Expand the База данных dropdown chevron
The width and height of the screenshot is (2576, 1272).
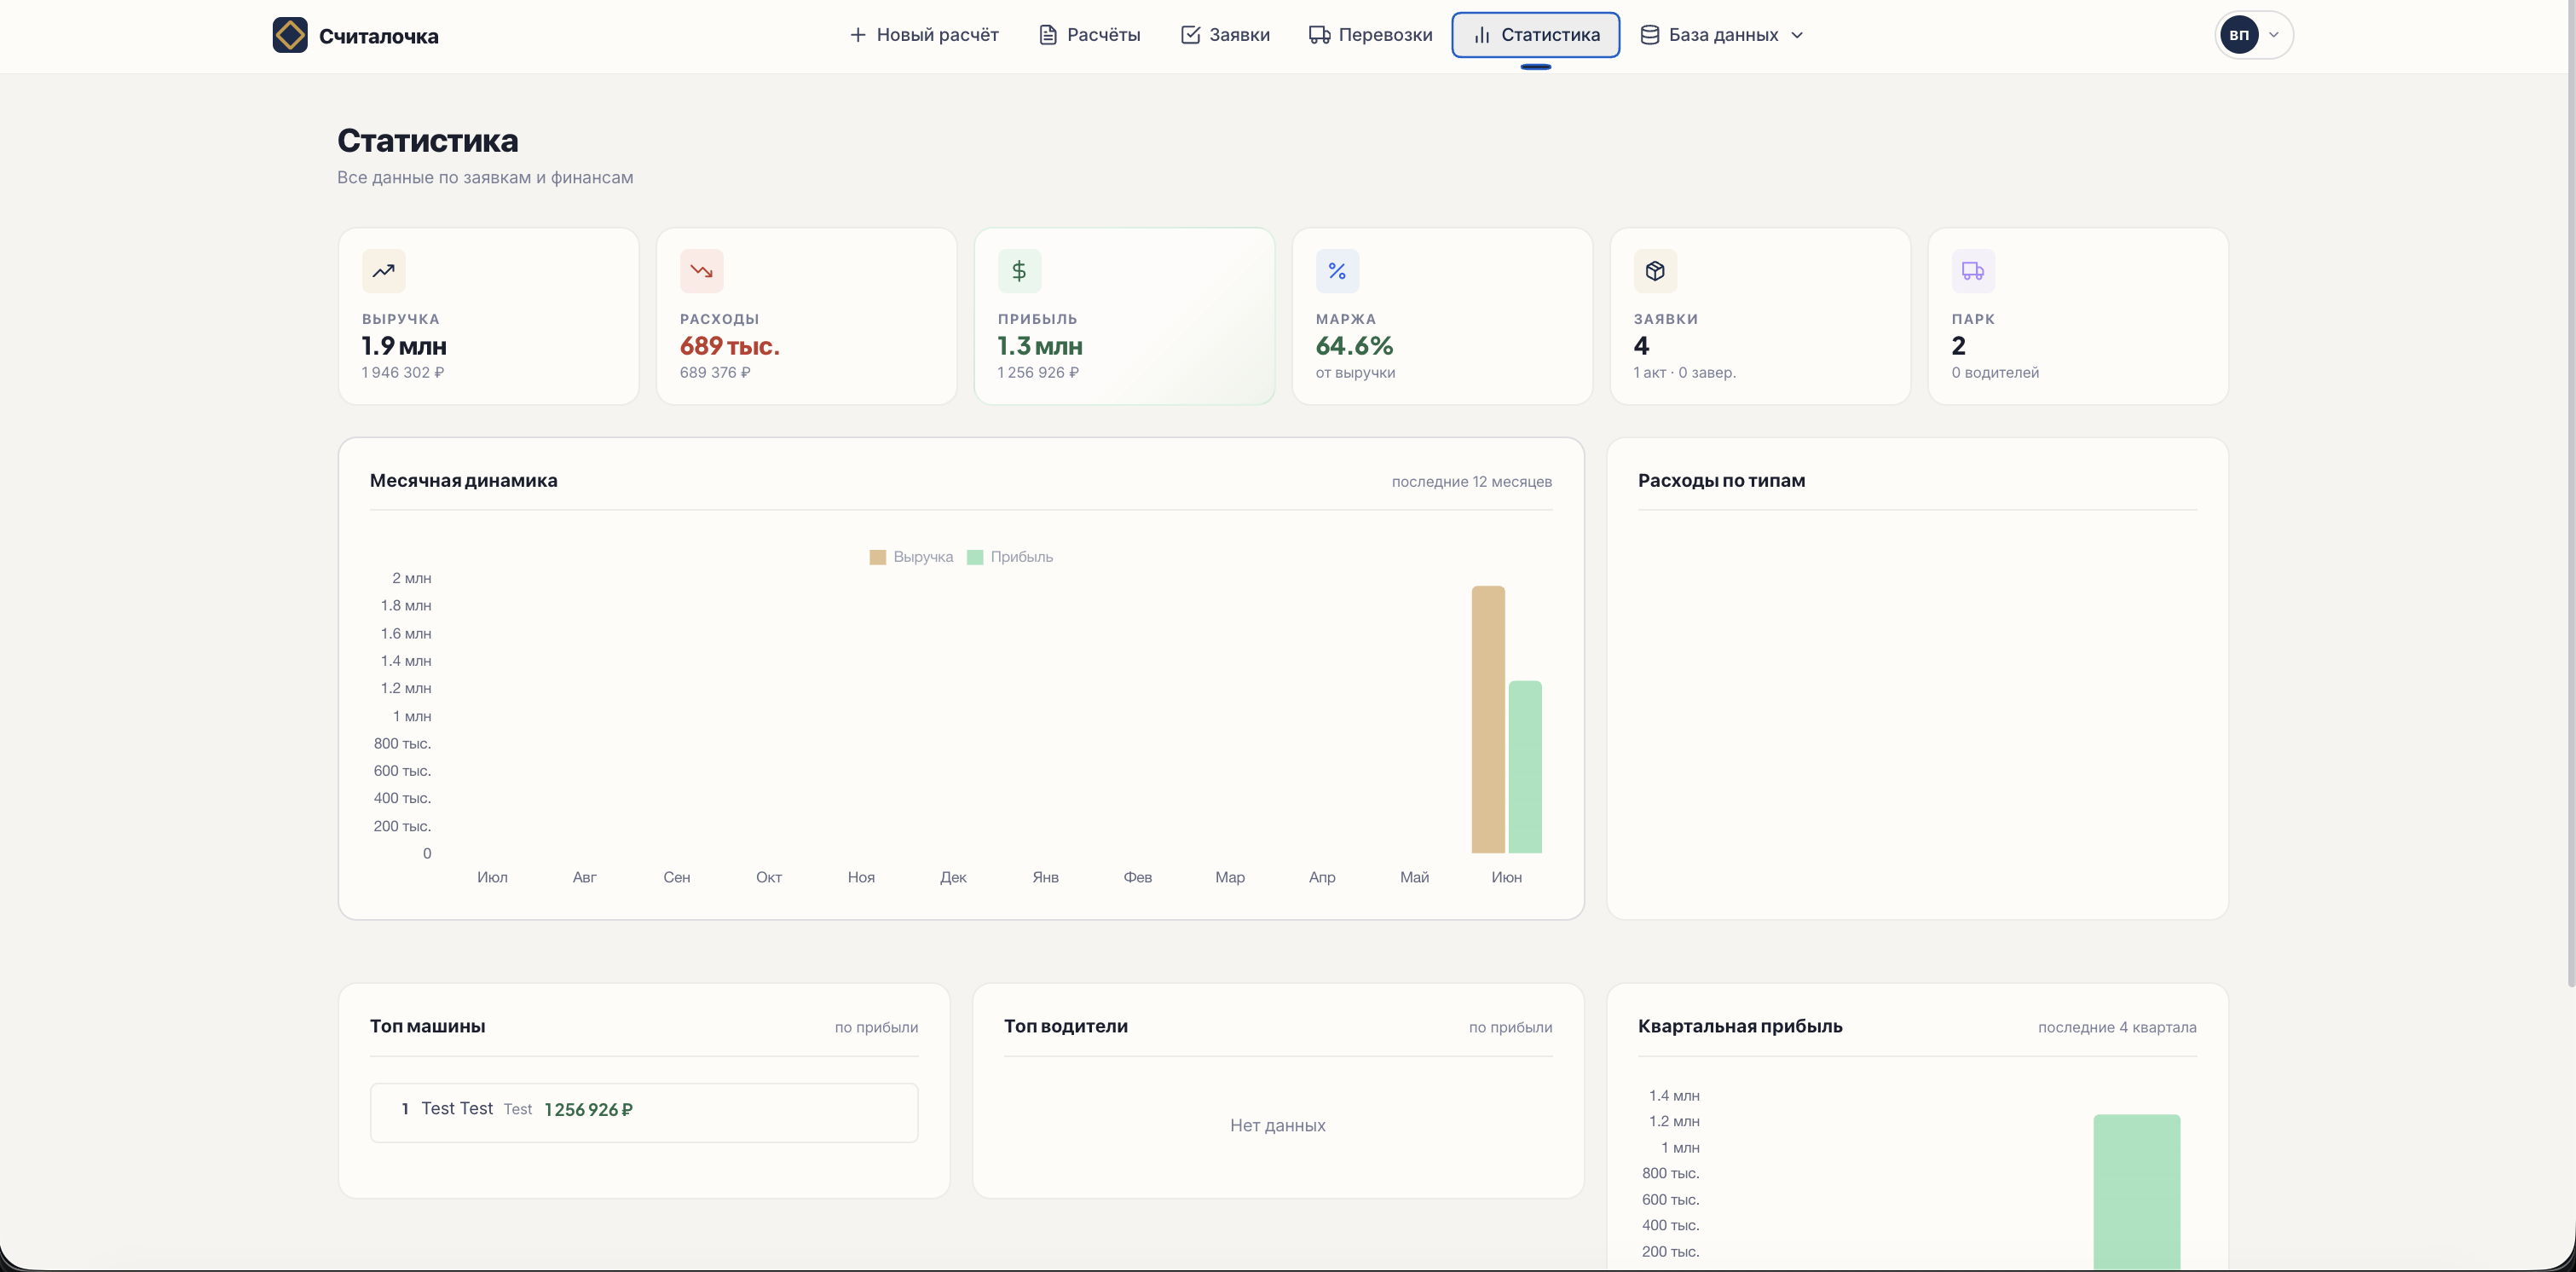1796,35
